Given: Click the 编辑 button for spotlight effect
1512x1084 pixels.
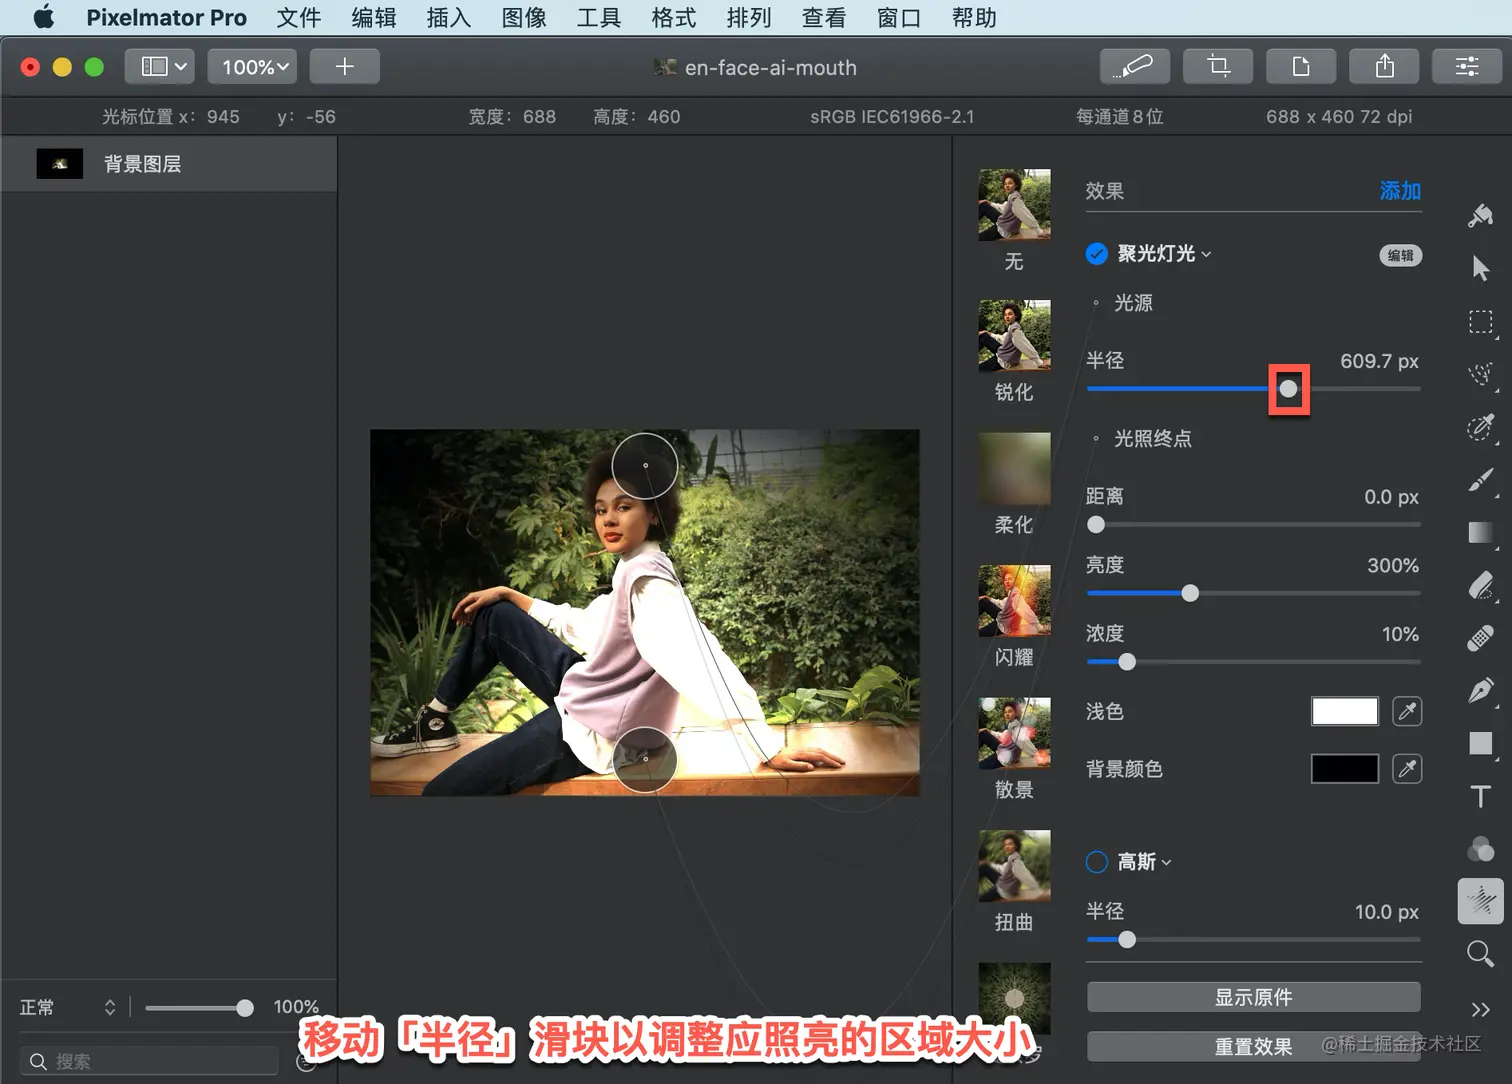Looking at the screenshot, I should coord(1401,255).
